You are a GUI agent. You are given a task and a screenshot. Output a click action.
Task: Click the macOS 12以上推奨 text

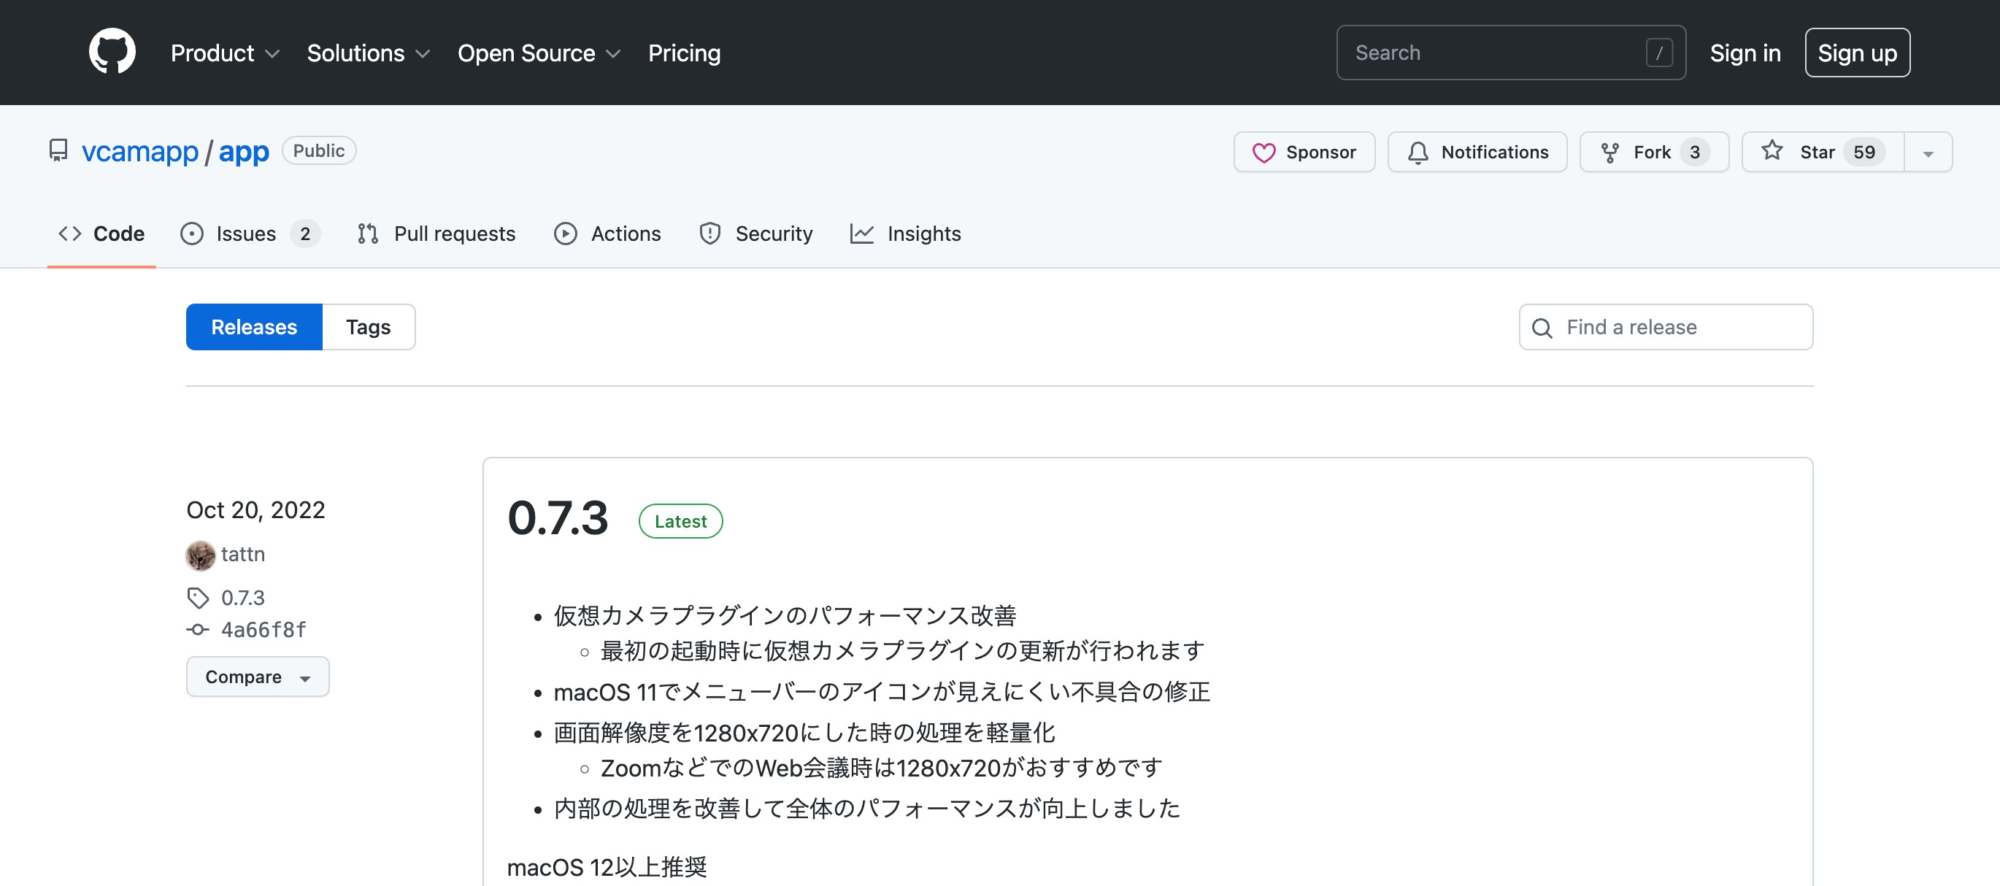point(607,867)
